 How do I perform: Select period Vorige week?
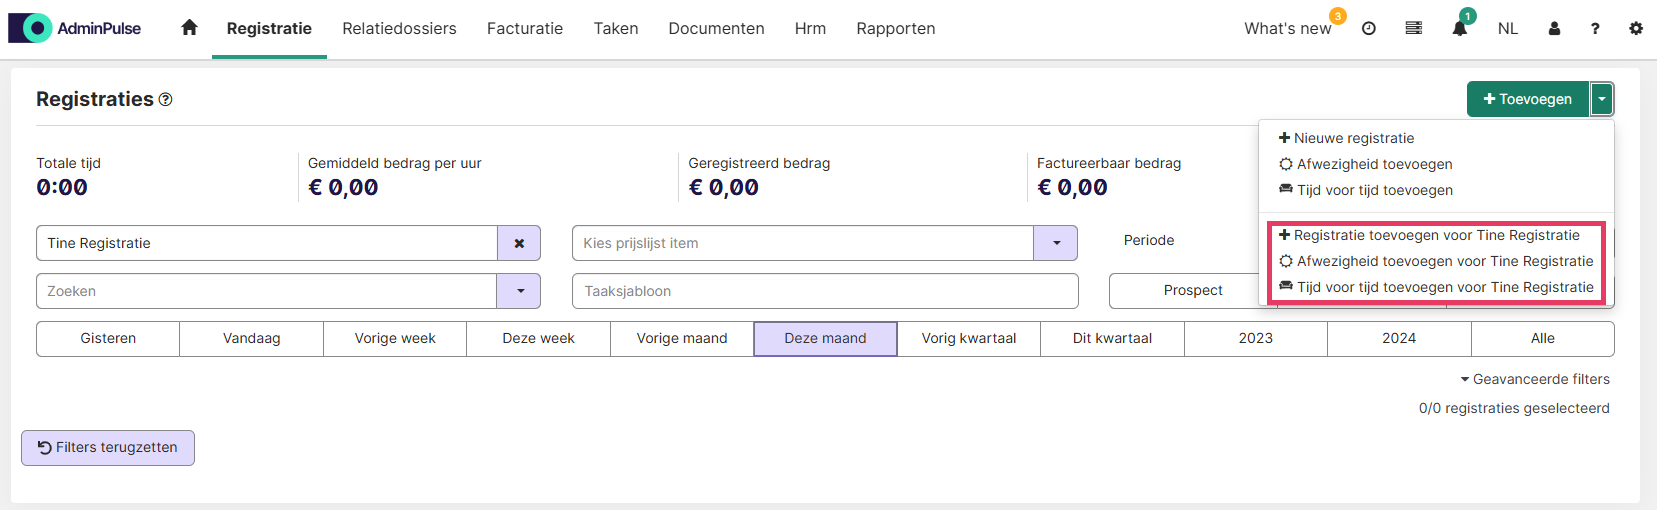click(x=395, y=338)
